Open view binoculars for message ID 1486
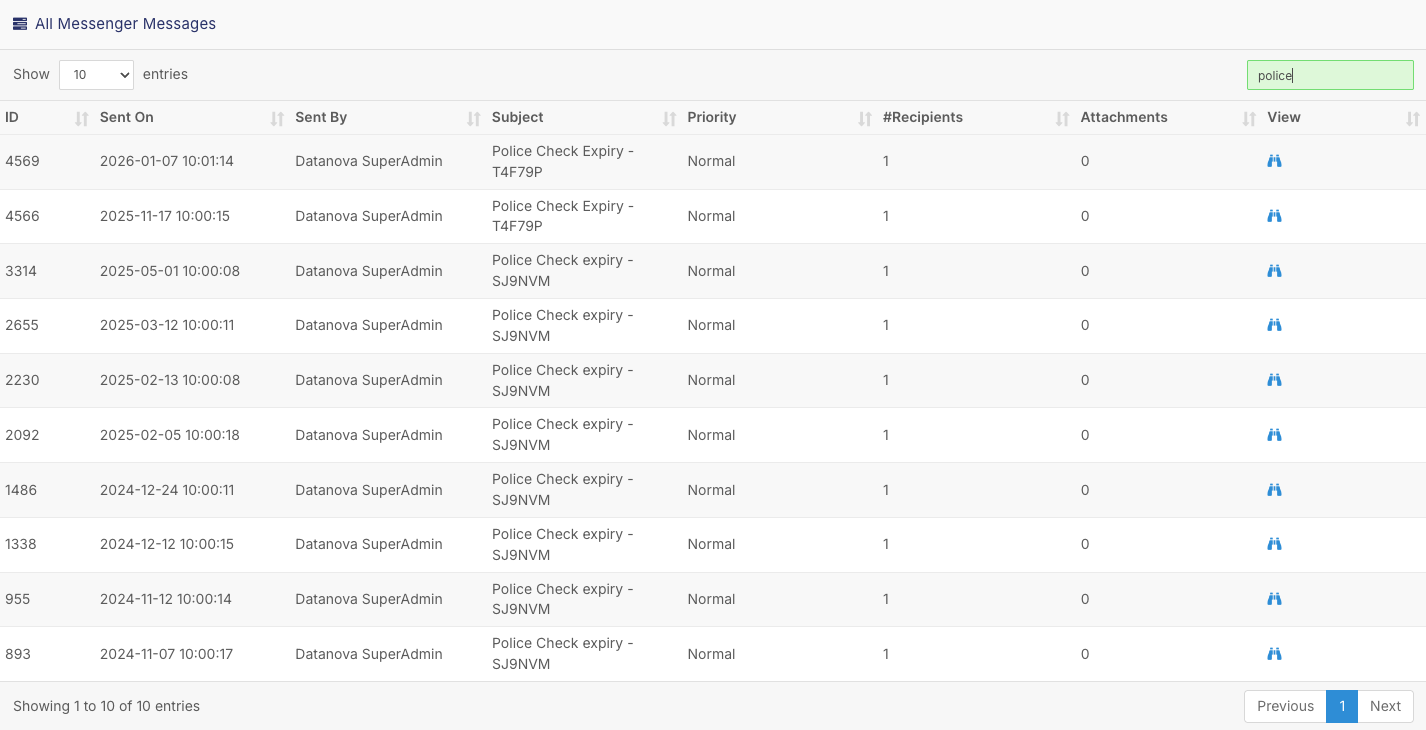This screenshot has height=730, width=1426. click(1274, 490)
